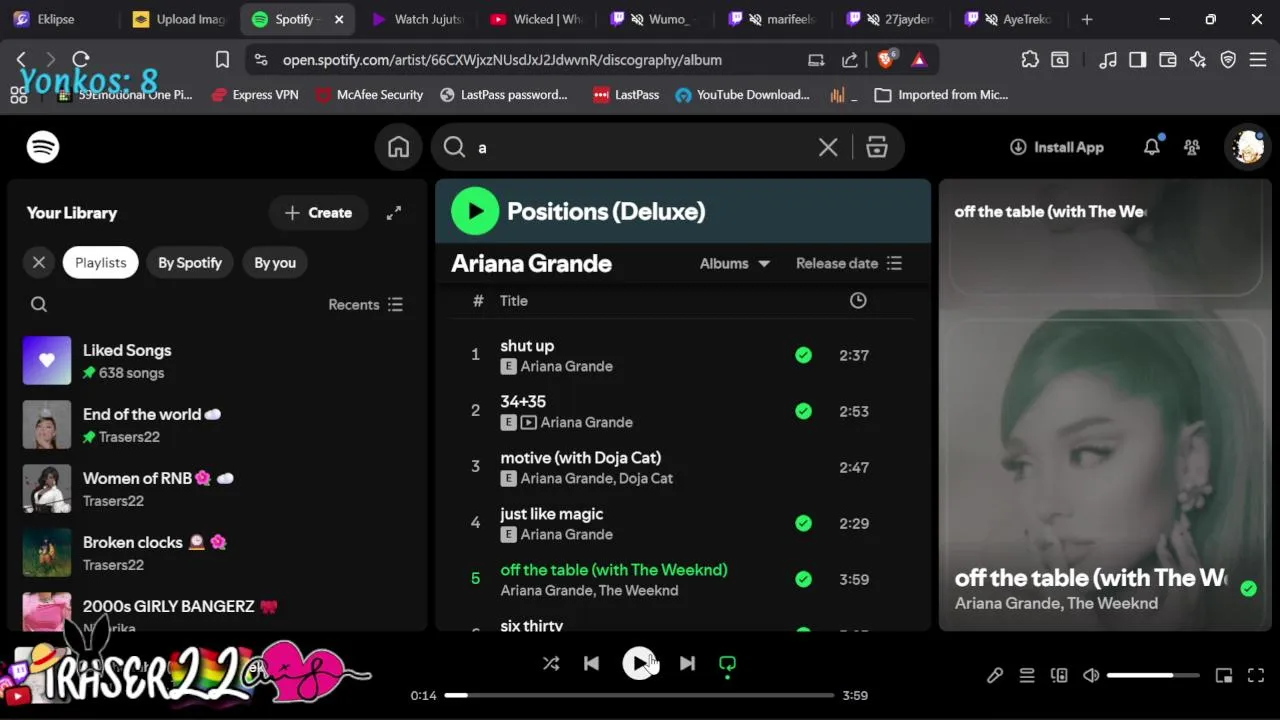1280x720 pixels.
Task: Toggle saved checkmark for 'just like magic'
Action: point(803,523)
